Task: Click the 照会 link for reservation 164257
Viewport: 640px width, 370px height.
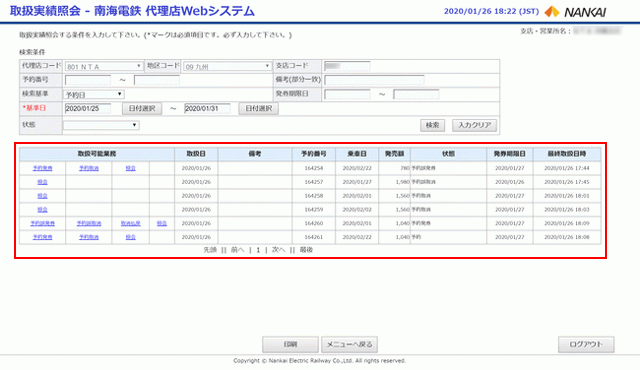Action: pyautogui.click(x=42, y=182)
